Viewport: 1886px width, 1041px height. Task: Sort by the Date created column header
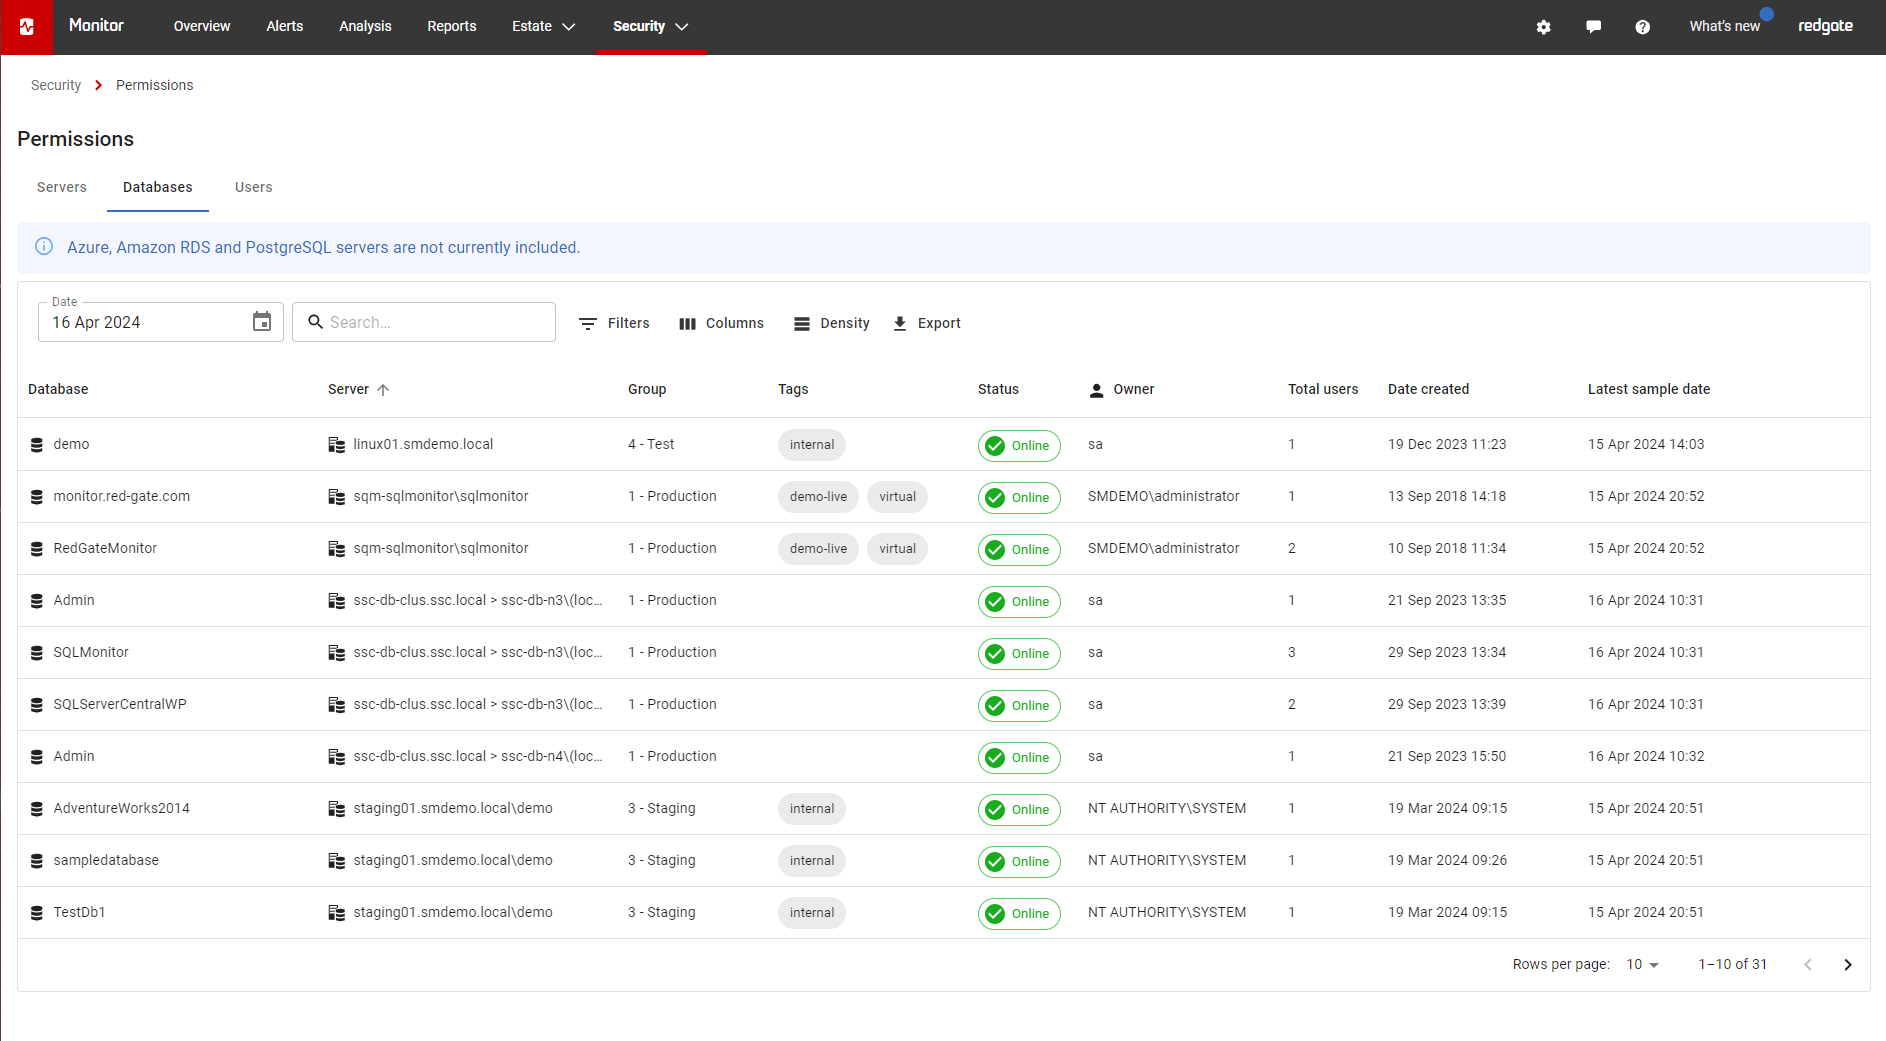coord(1428,390)
